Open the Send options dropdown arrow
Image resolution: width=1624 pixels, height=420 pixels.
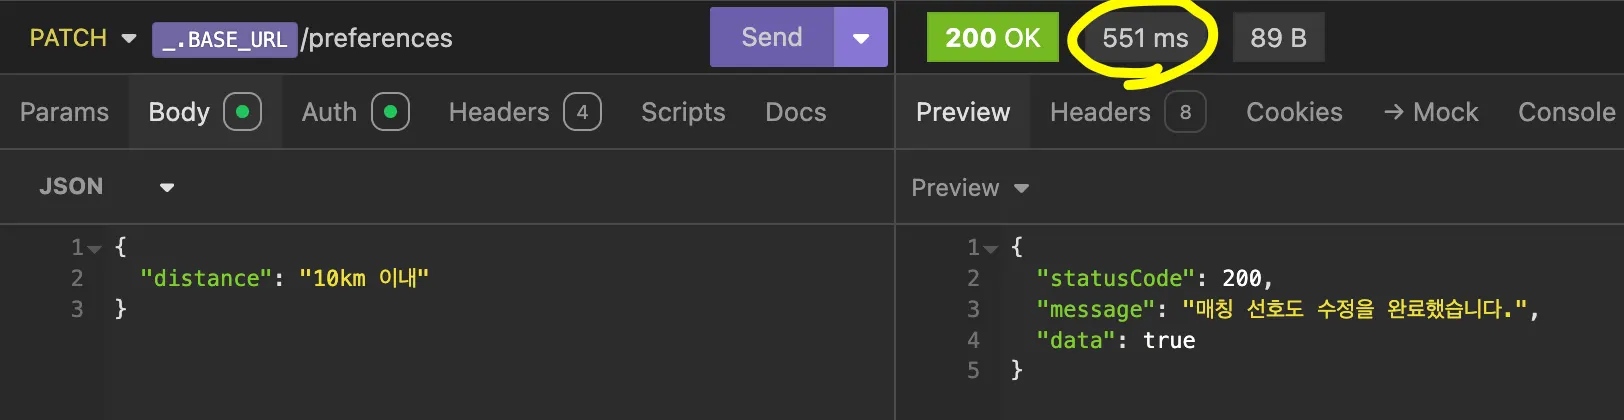point(861,38)
